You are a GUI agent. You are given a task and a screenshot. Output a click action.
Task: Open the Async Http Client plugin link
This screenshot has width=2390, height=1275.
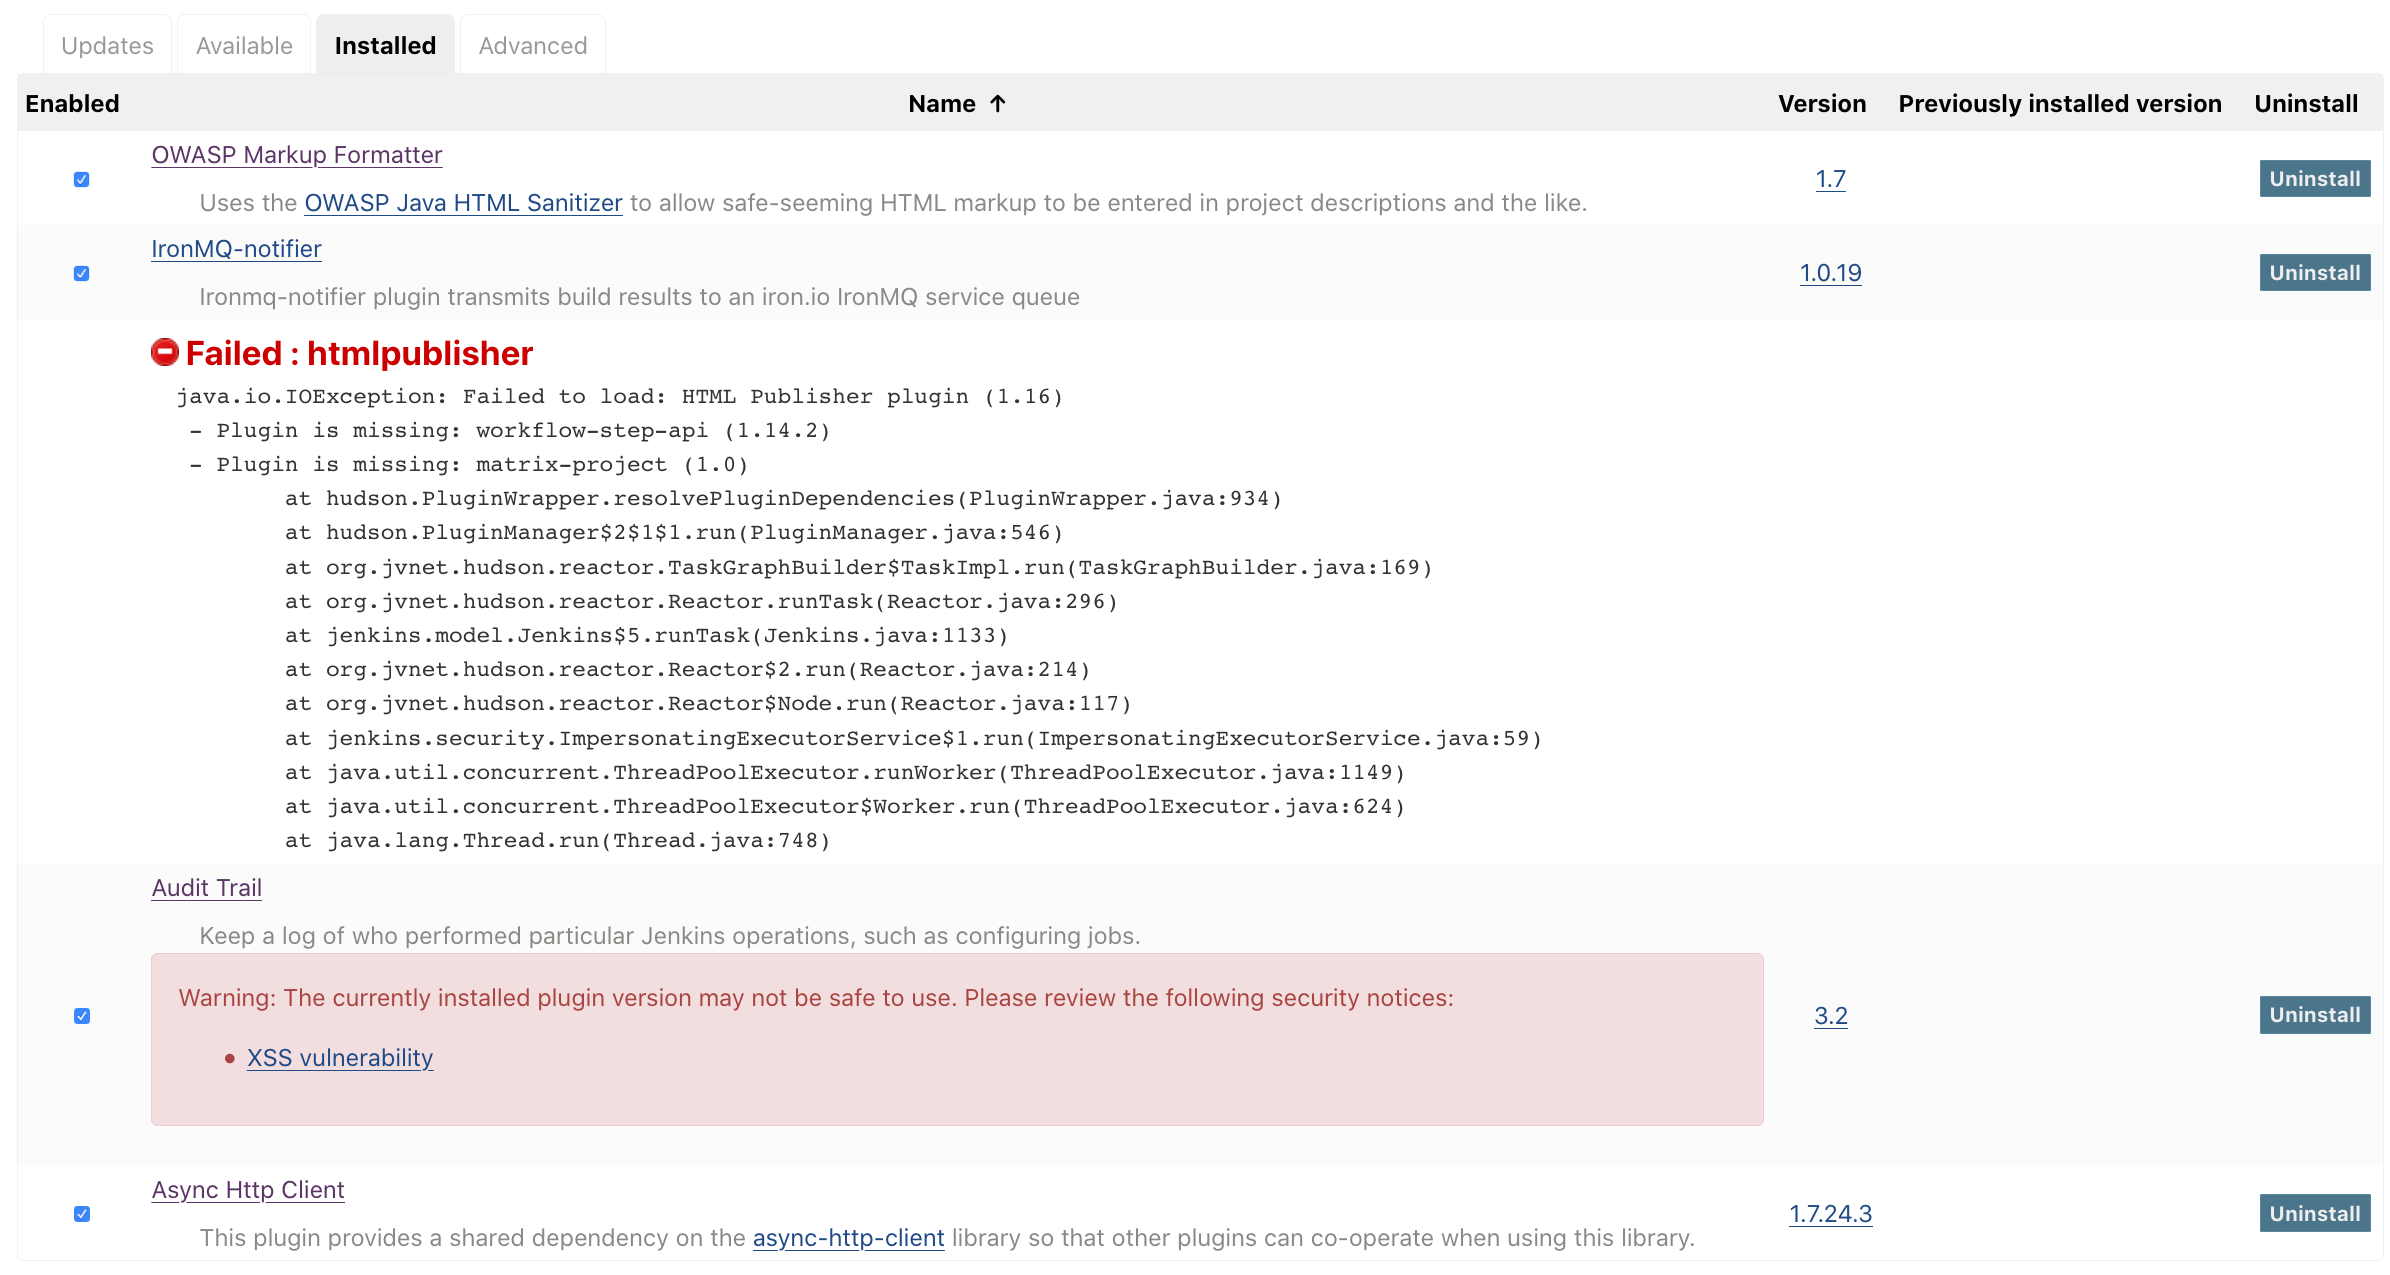pos(248,1190)
